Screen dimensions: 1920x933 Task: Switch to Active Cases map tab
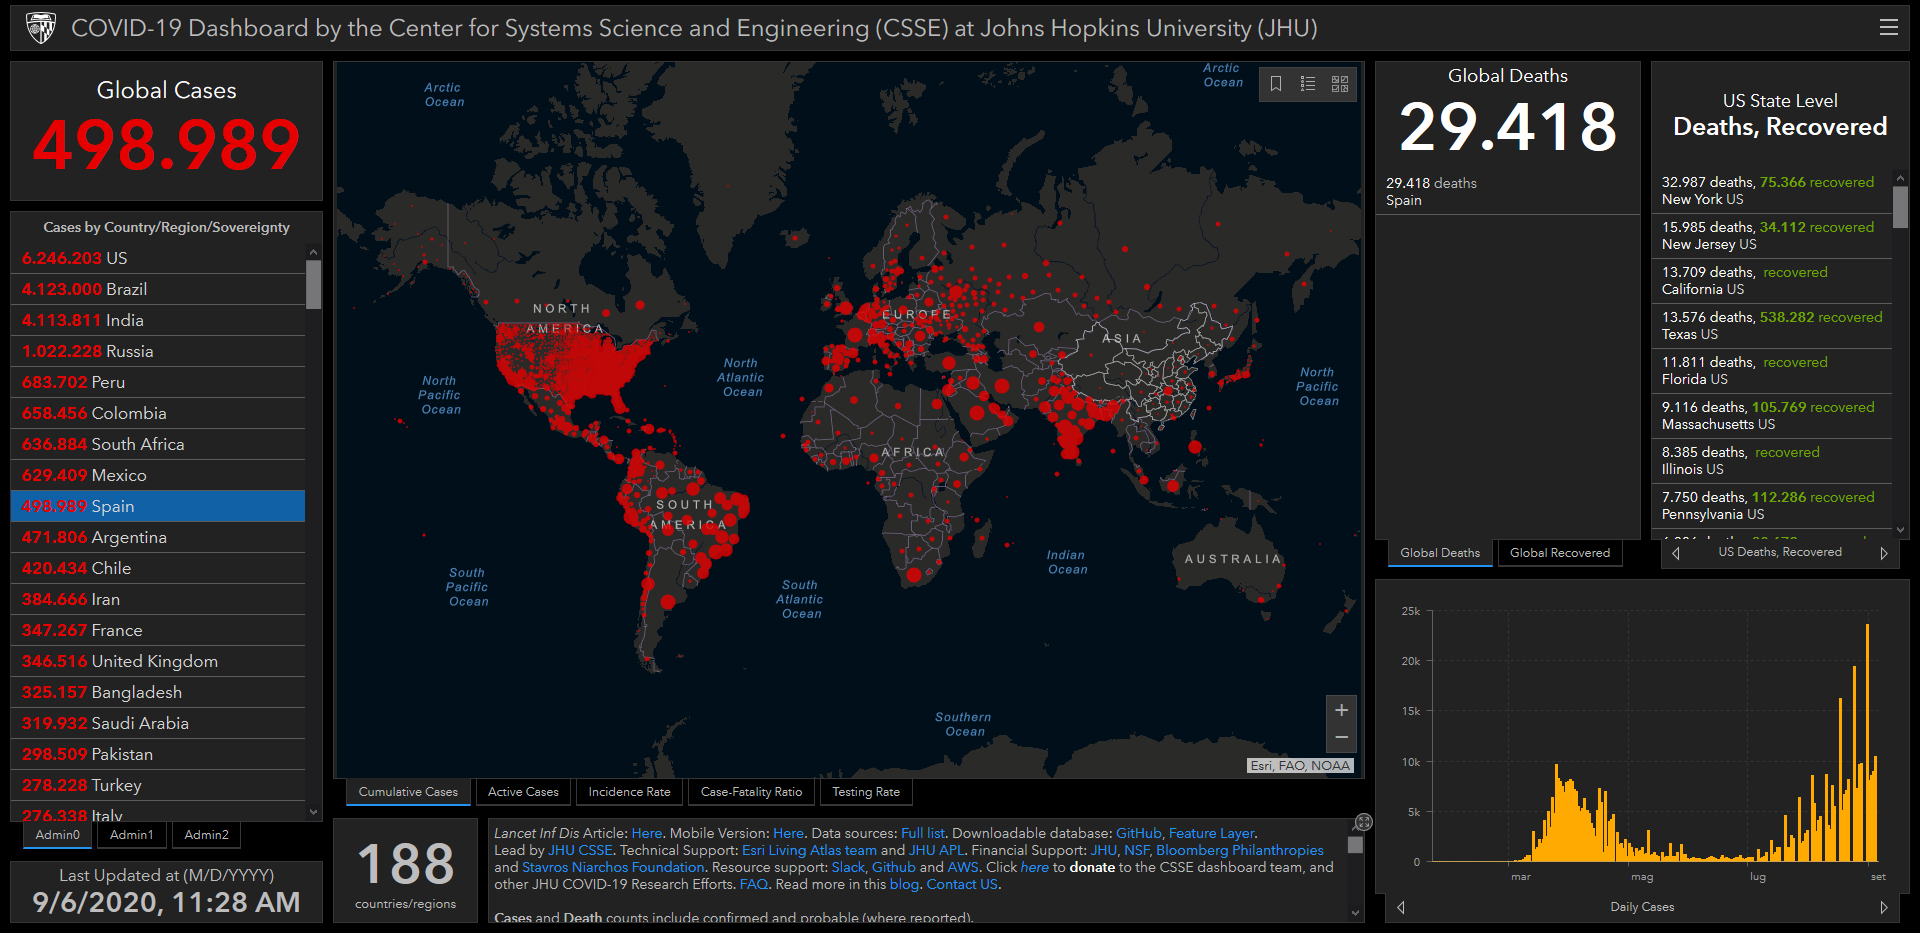point(523,792)
